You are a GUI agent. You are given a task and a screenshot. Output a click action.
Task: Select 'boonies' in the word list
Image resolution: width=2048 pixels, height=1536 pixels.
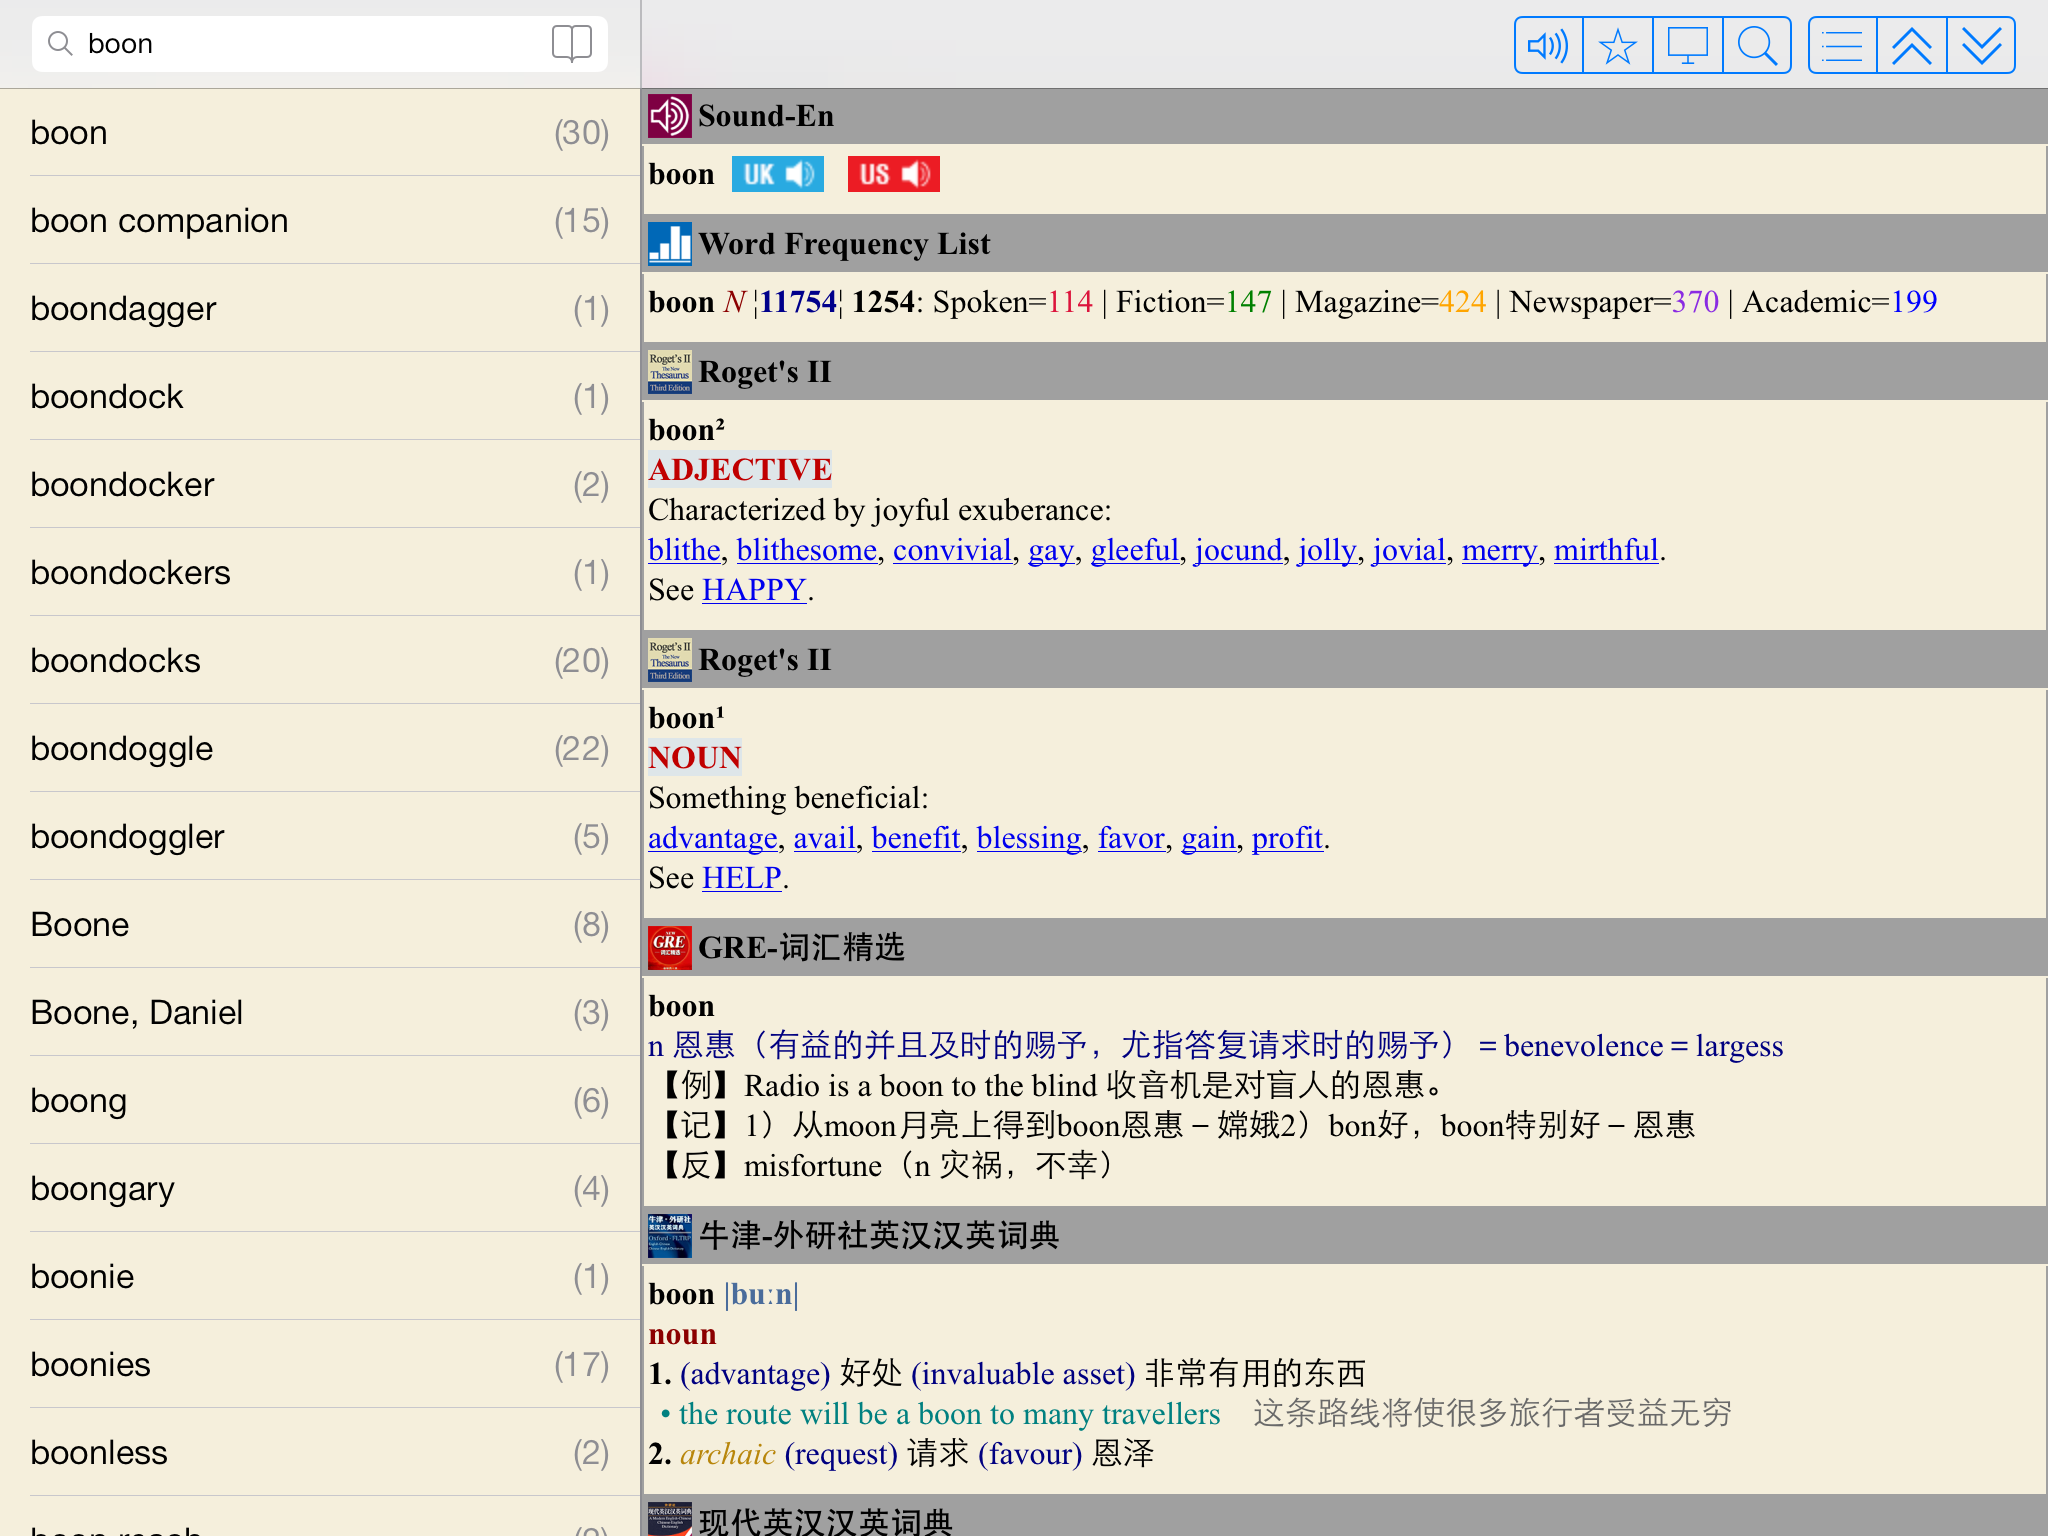coord(320,1364)
